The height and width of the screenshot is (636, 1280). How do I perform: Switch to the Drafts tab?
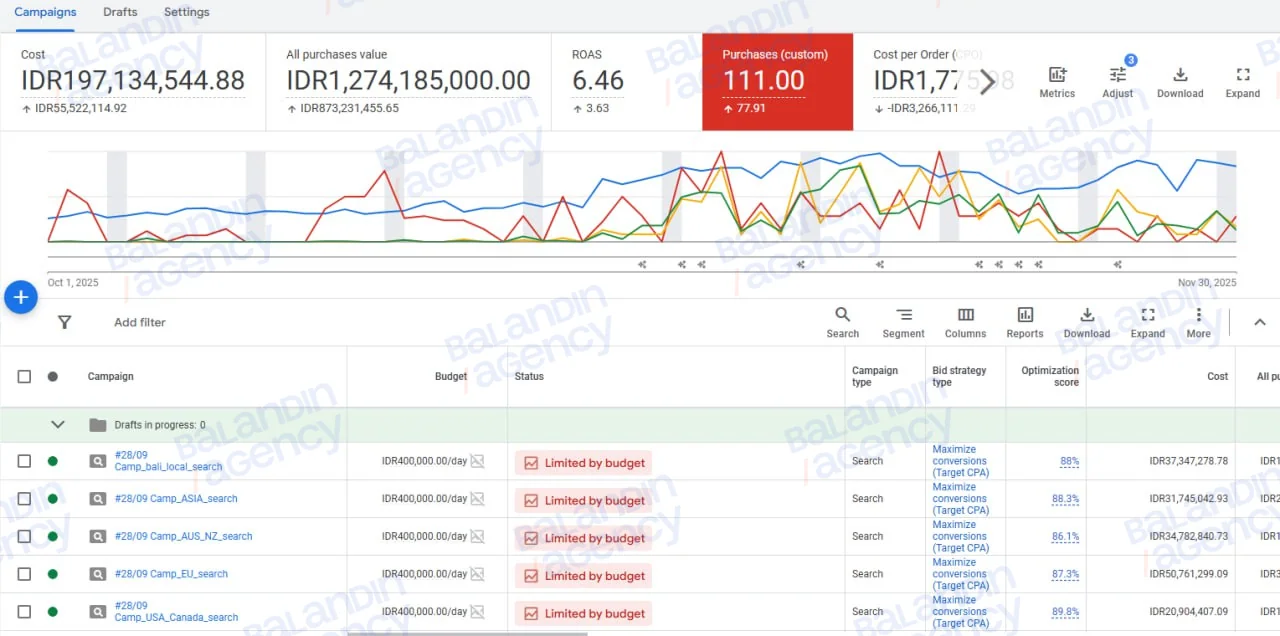click(120, 12)
